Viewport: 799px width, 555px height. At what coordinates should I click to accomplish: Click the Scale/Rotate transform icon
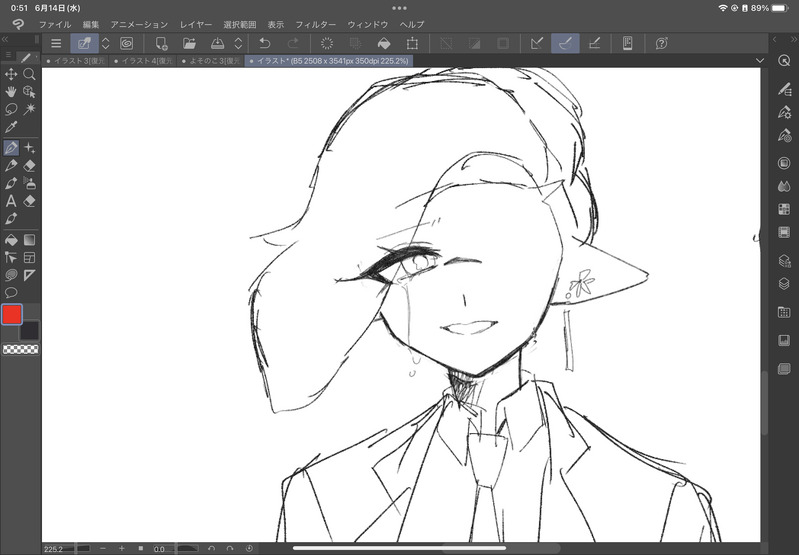pos(412,43)
